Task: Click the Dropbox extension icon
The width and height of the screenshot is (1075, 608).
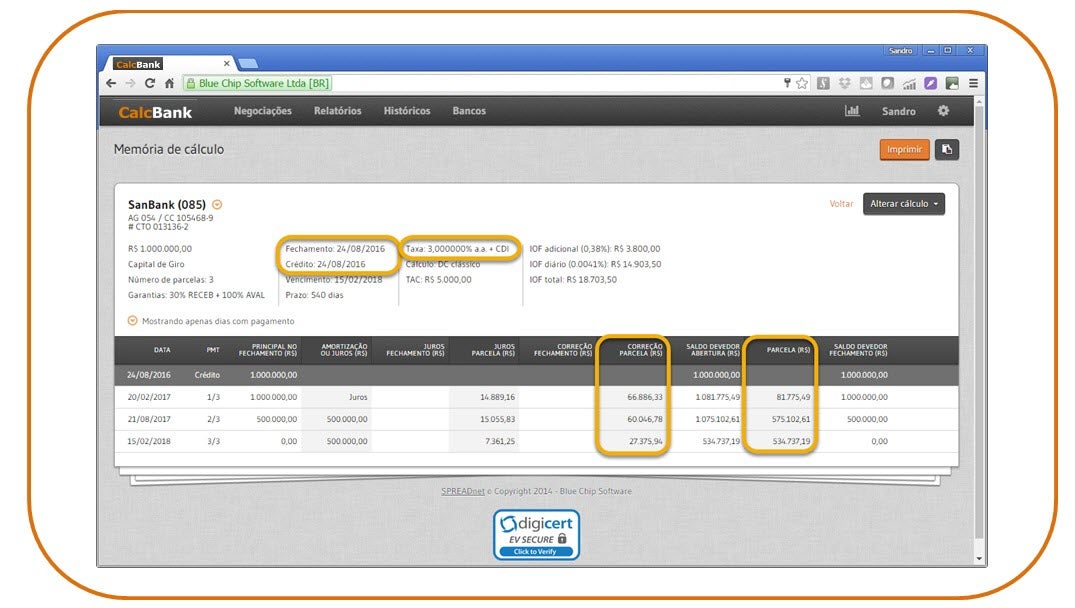Action: [844, 83]
